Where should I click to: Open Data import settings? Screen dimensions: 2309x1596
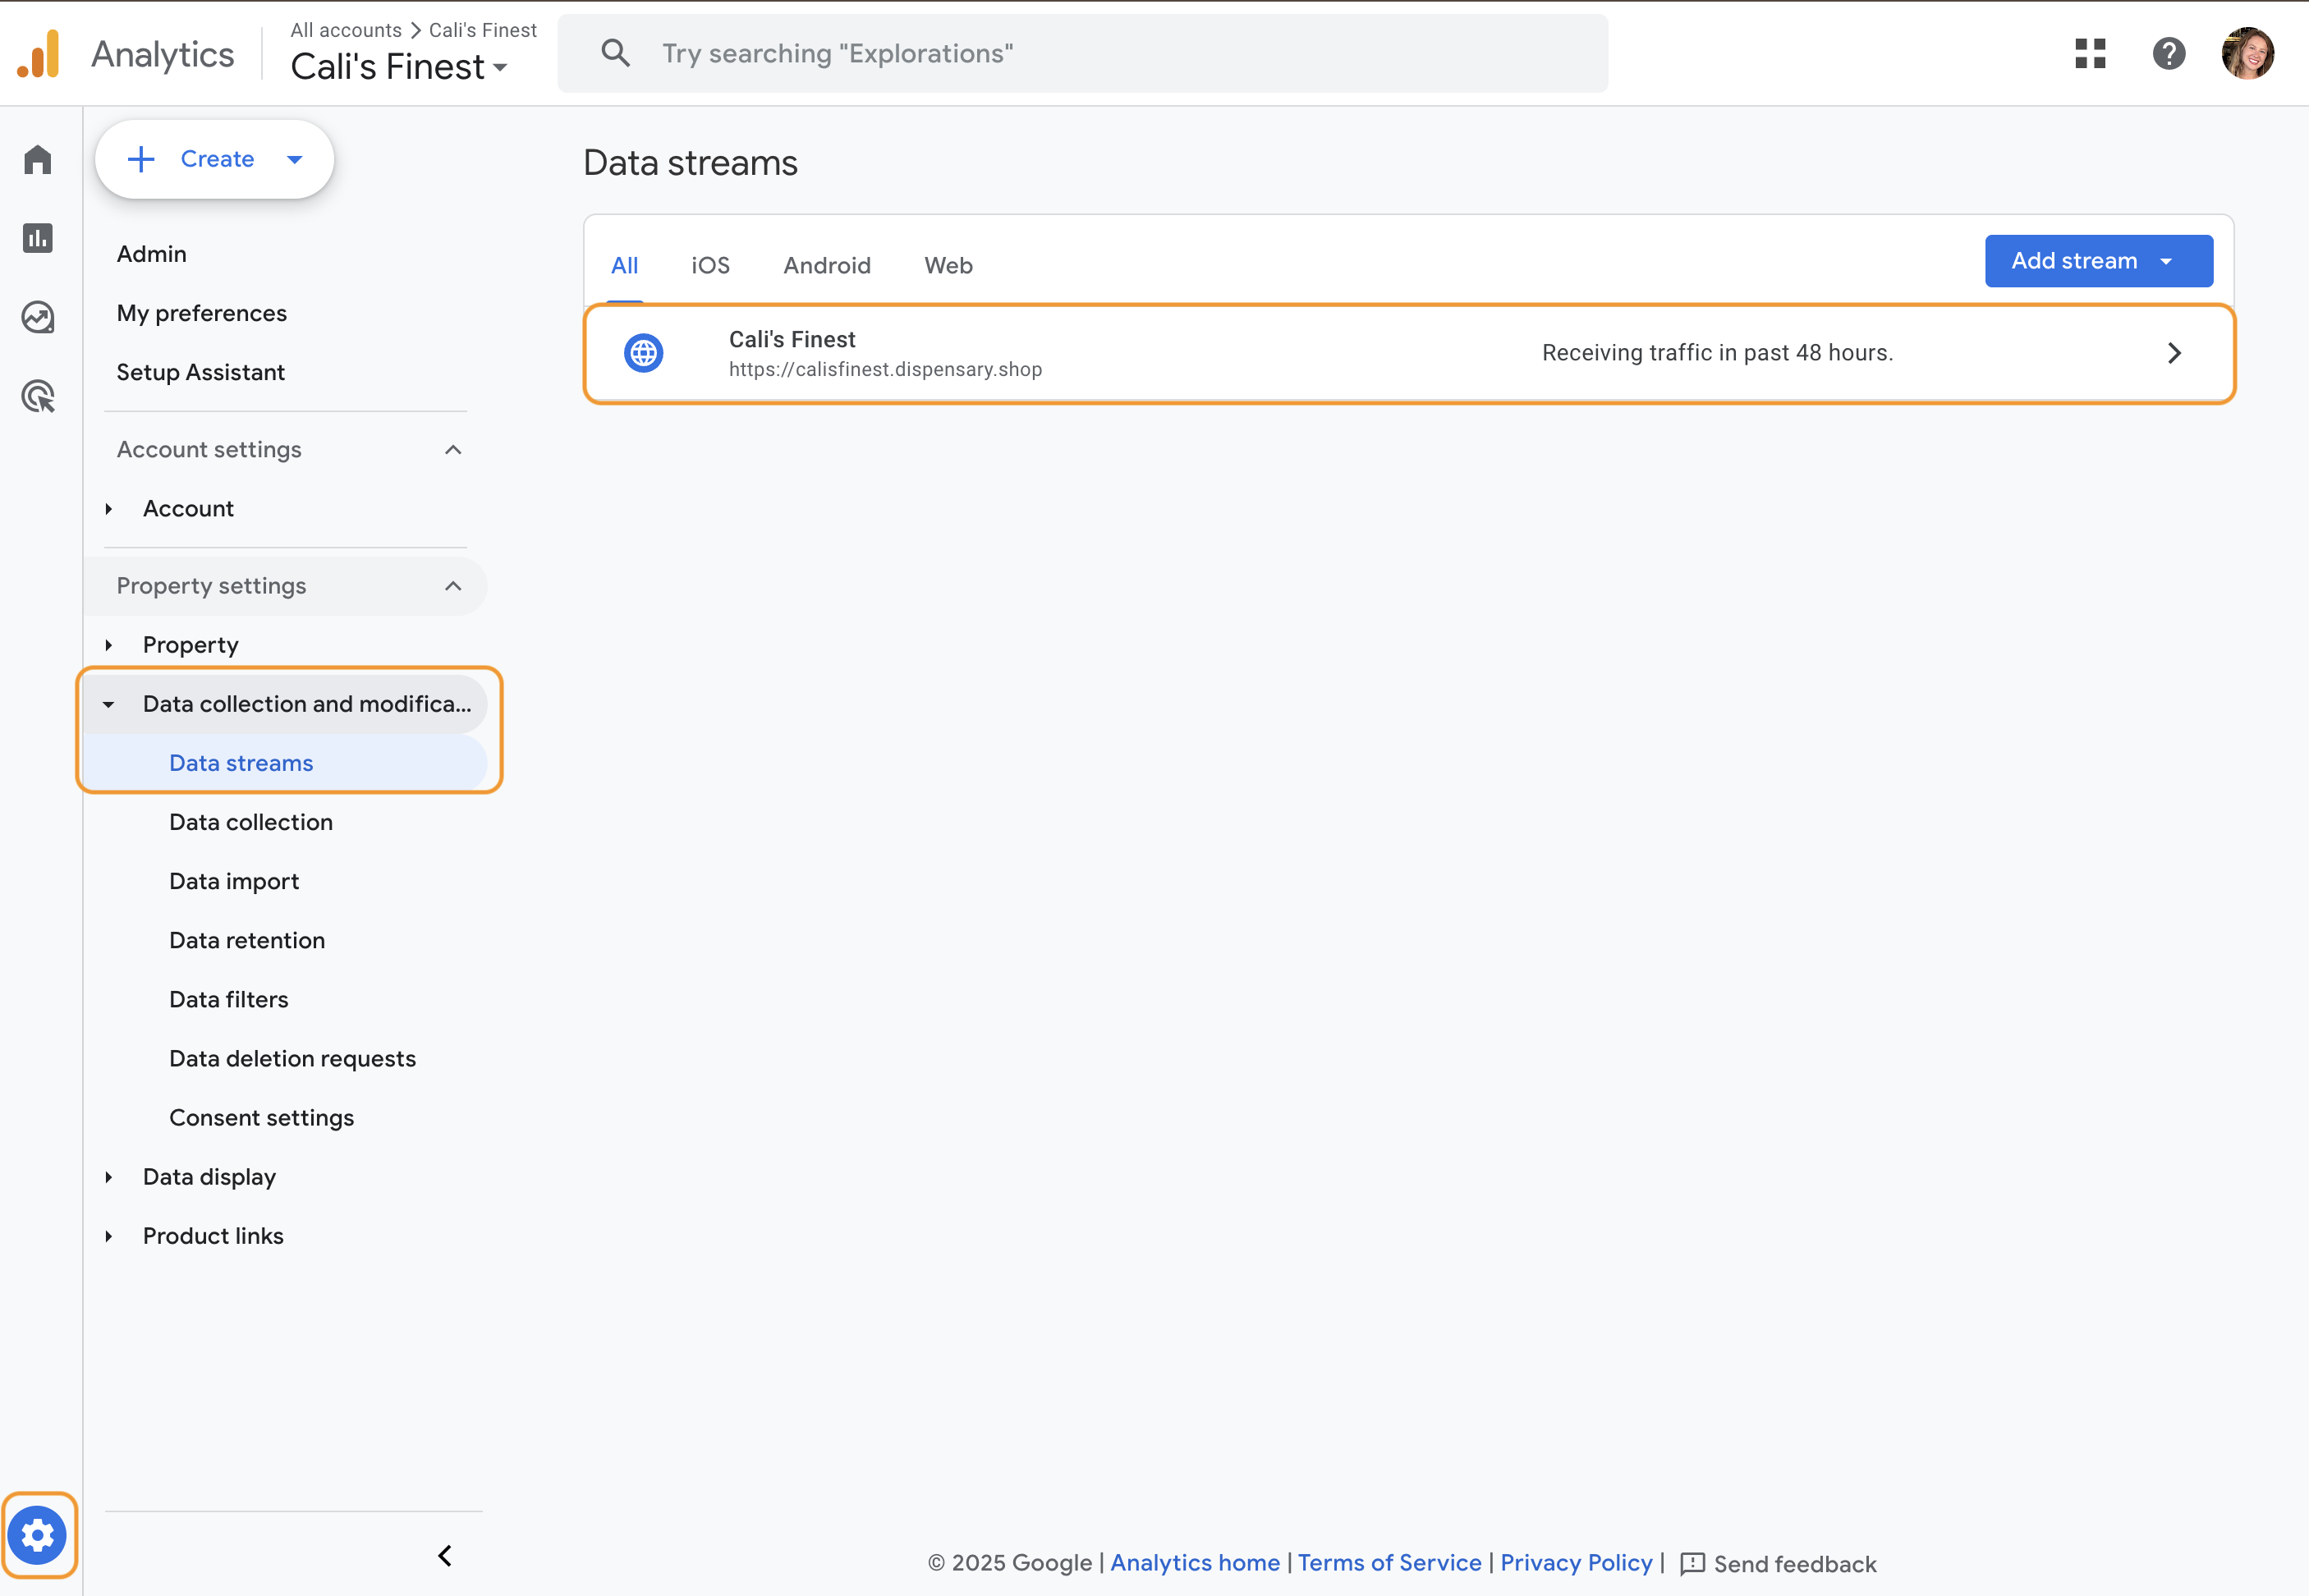tap(234, 881)
